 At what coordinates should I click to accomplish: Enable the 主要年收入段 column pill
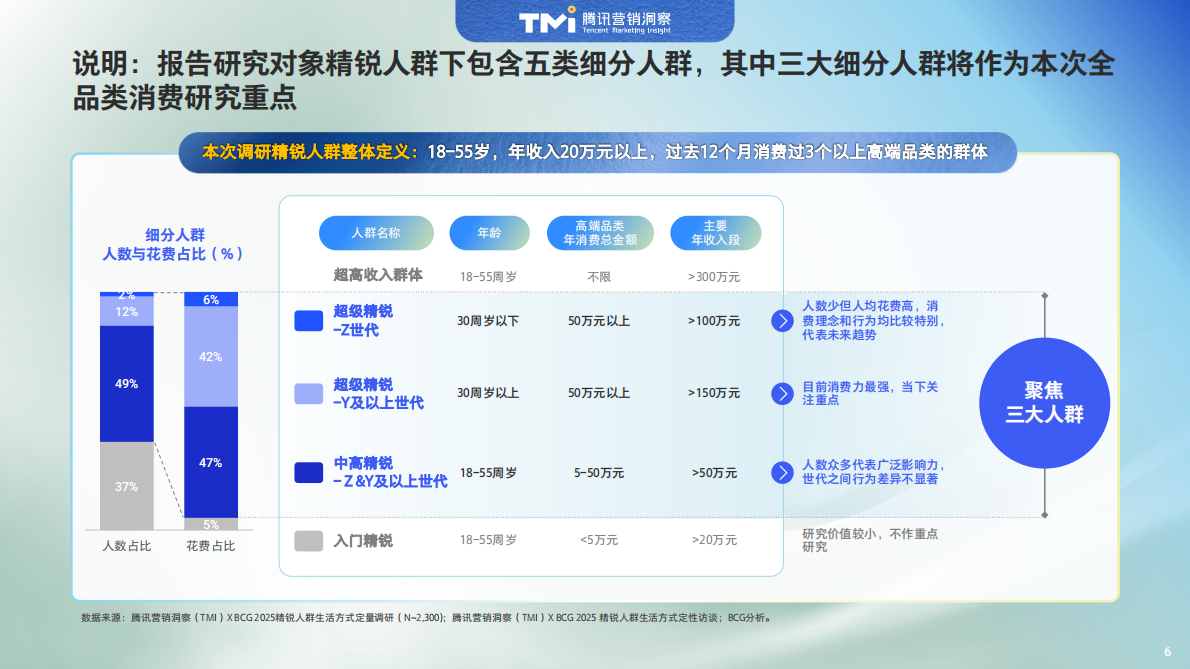coord(715,232)
